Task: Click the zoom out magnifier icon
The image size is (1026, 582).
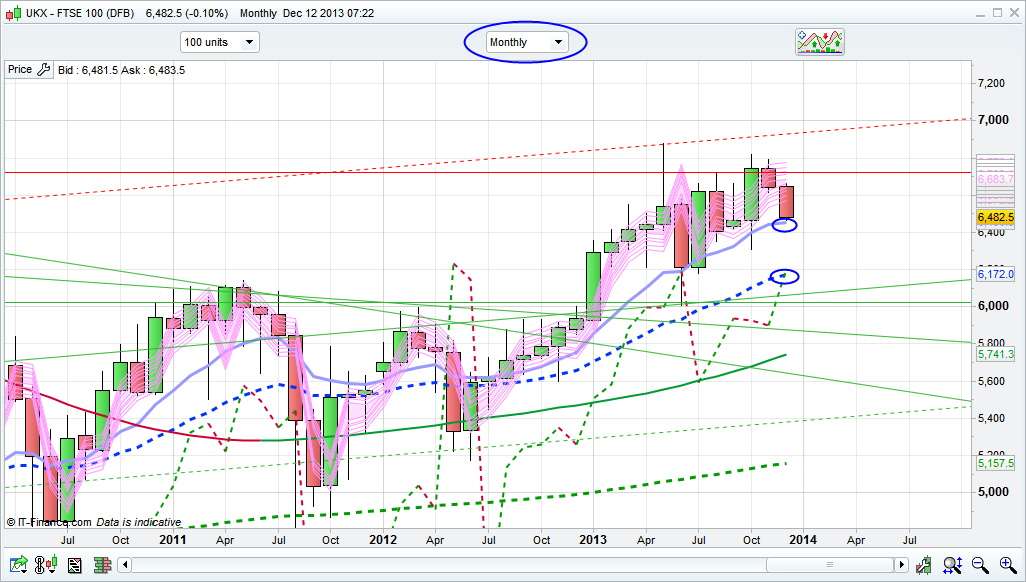Action: (981, 566)
